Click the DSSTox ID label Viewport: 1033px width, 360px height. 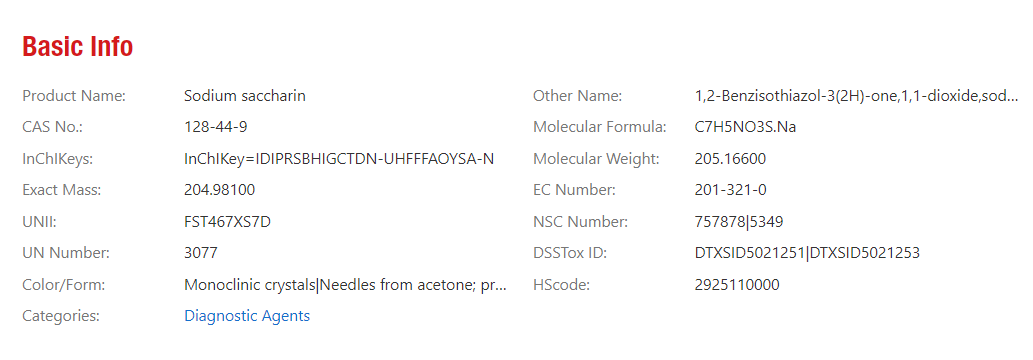pyautogui.click(x=570, y=253)
